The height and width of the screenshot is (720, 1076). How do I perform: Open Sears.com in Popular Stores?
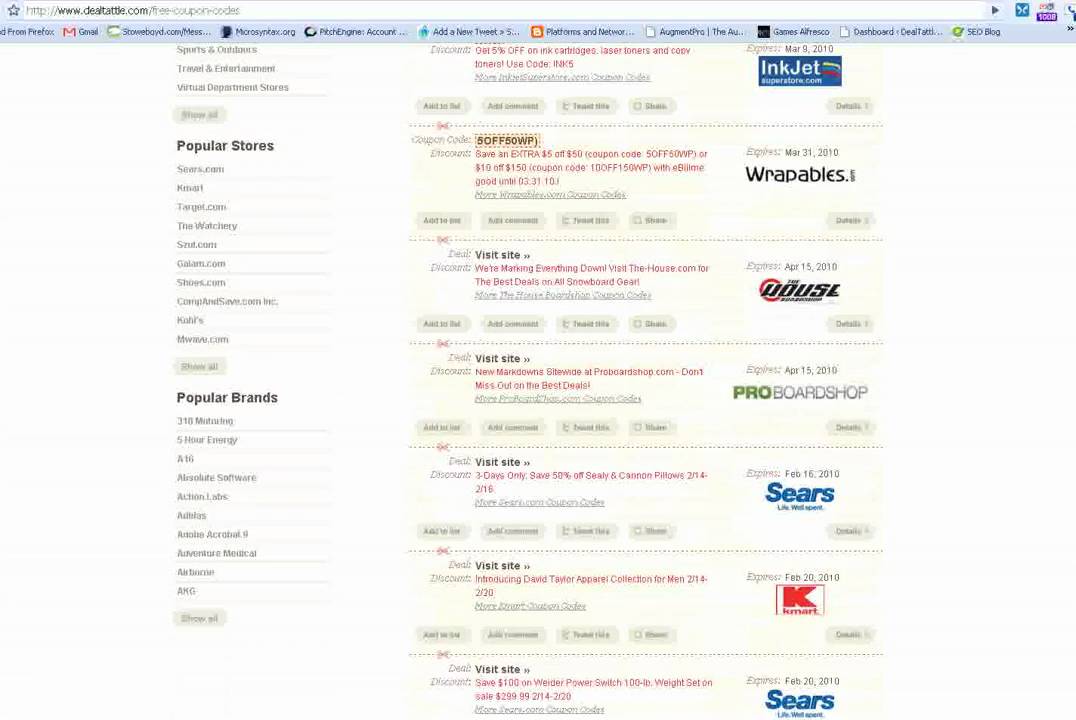(x=200, y=169)
